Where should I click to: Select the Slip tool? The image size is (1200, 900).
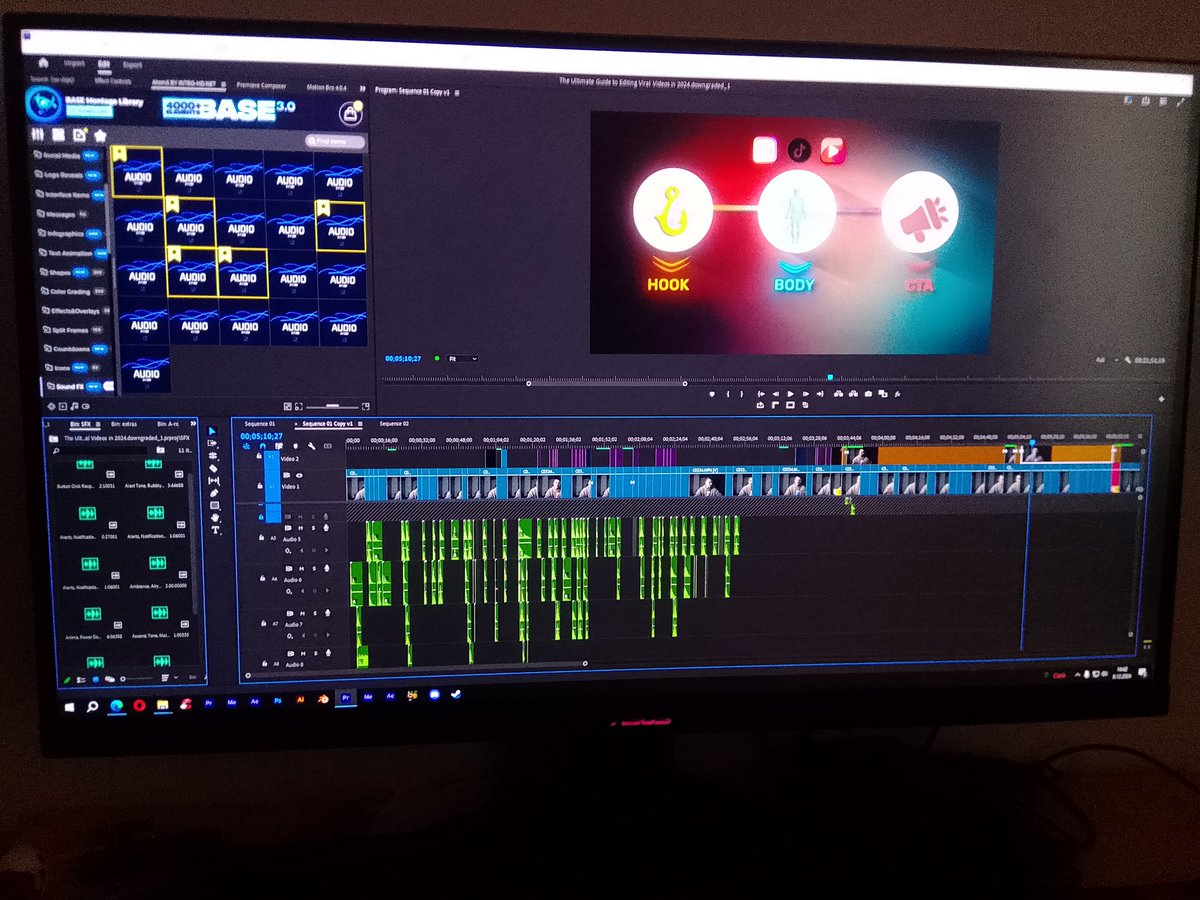point(213,480)
